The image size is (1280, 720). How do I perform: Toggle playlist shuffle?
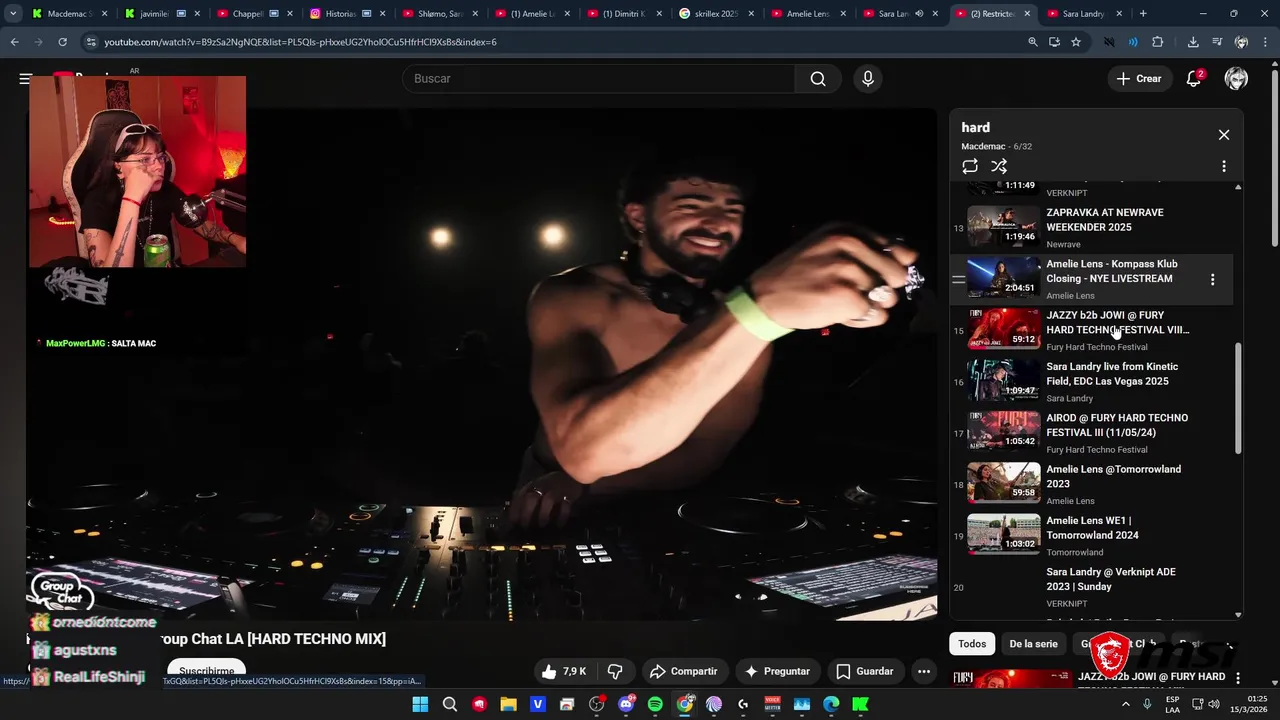pyautogui.click(x=999, y=167)
